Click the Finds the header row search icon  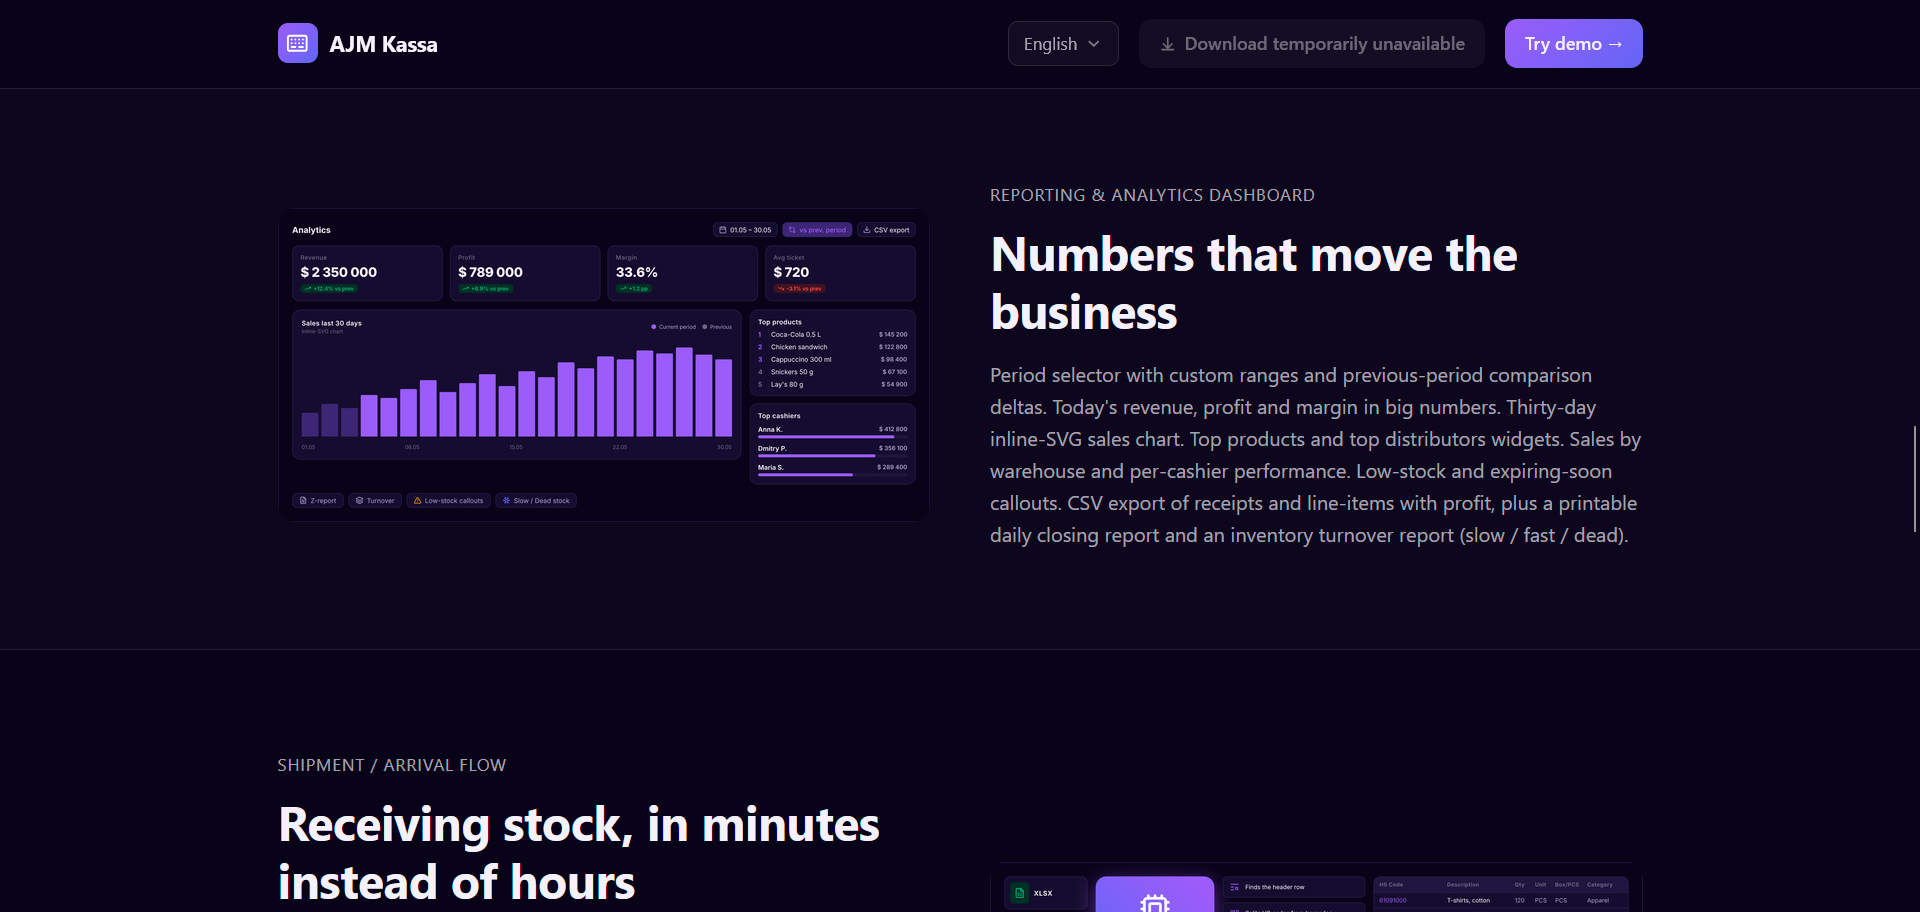1234,887
